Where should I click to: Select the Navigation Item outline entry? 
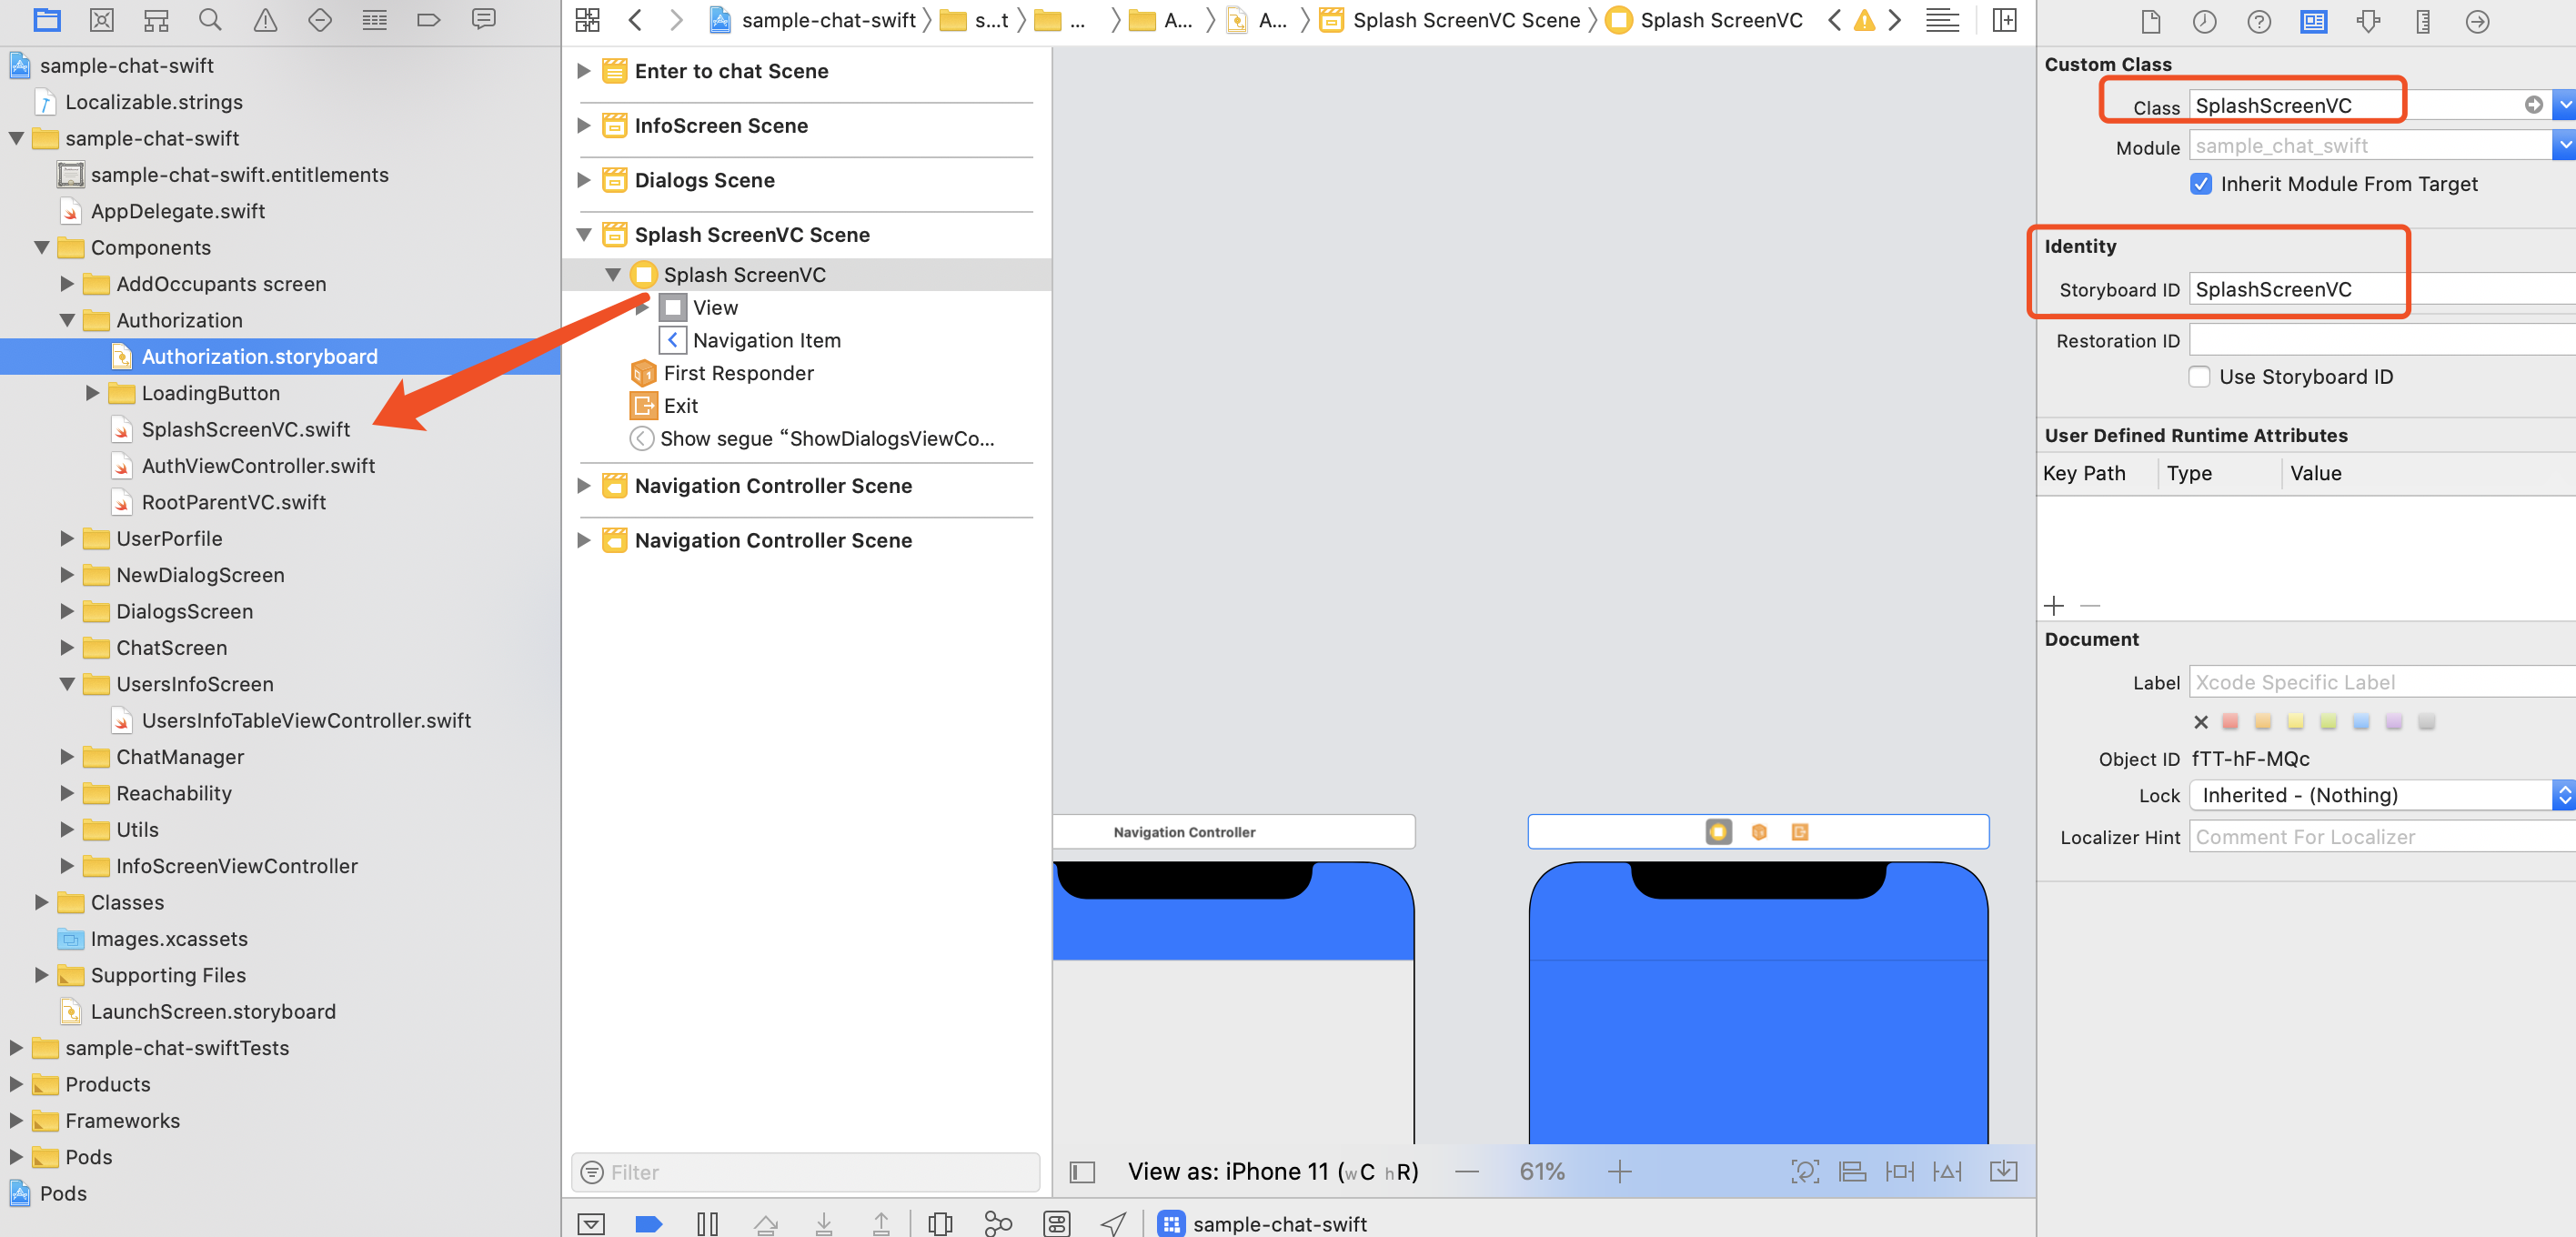pos(766,340)
